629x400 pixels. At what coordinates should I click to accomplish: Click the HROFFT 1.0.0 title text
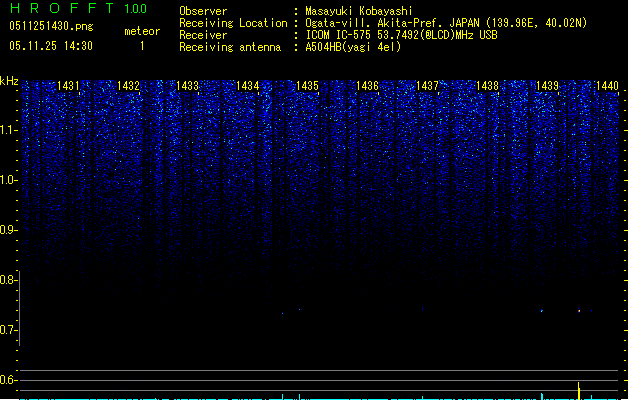pyautogui.click(x=78, y=8)
